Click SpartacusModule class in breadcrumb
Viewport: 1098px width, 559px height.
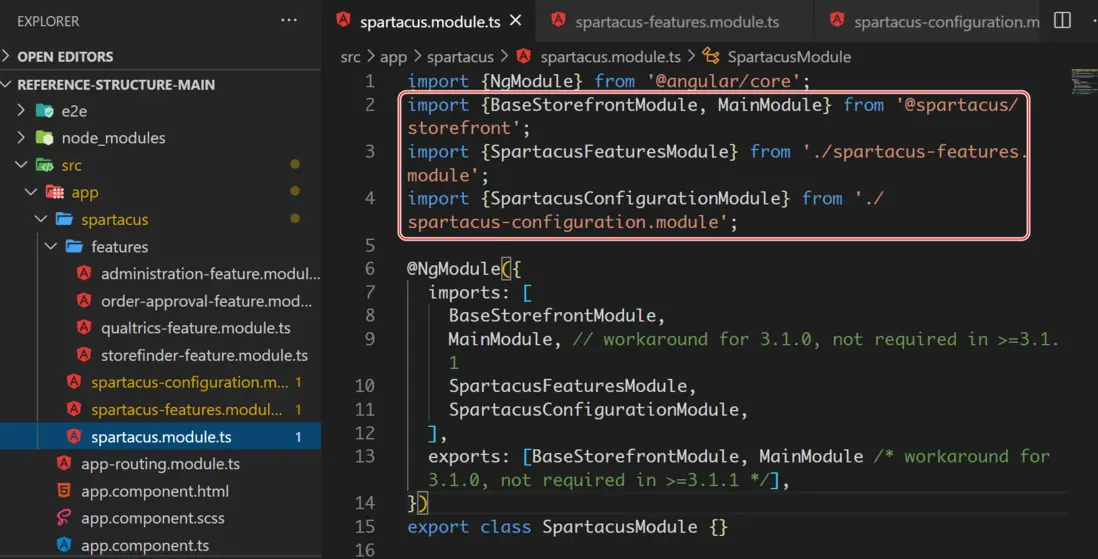click(x=789, y=57)
